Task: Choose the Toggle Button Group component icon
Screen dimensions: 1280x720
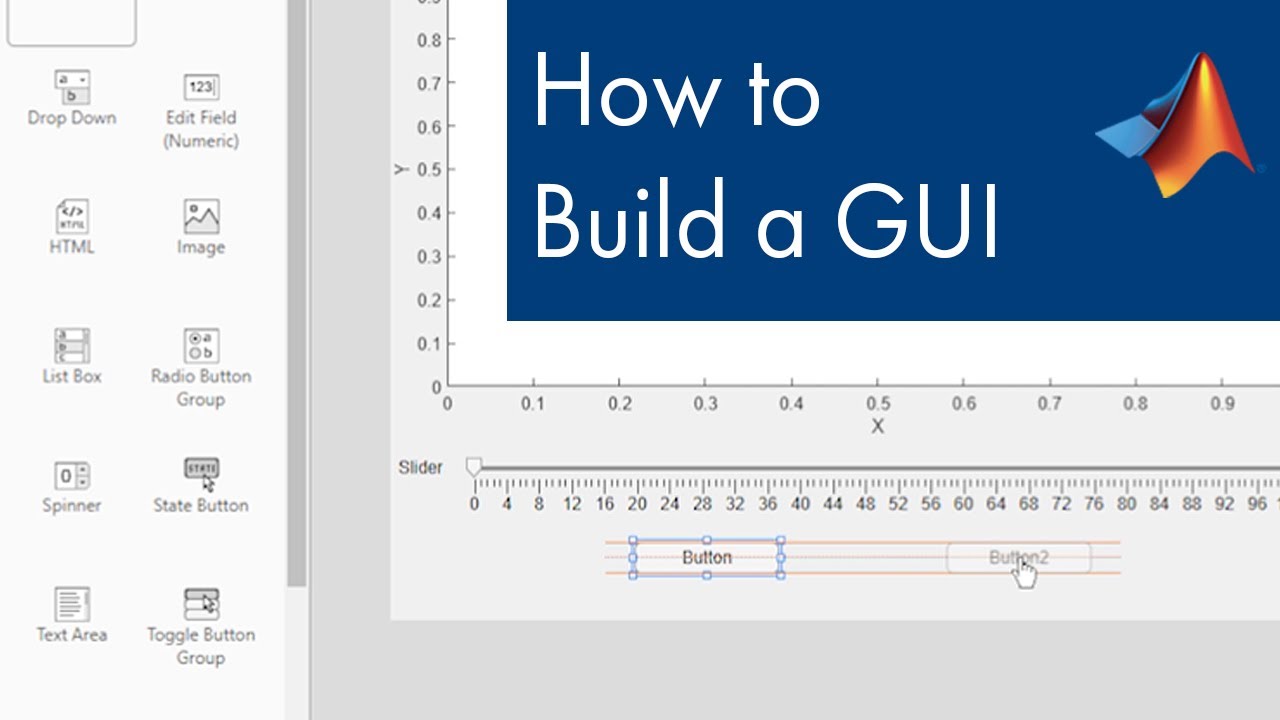Action: point(201,604)
